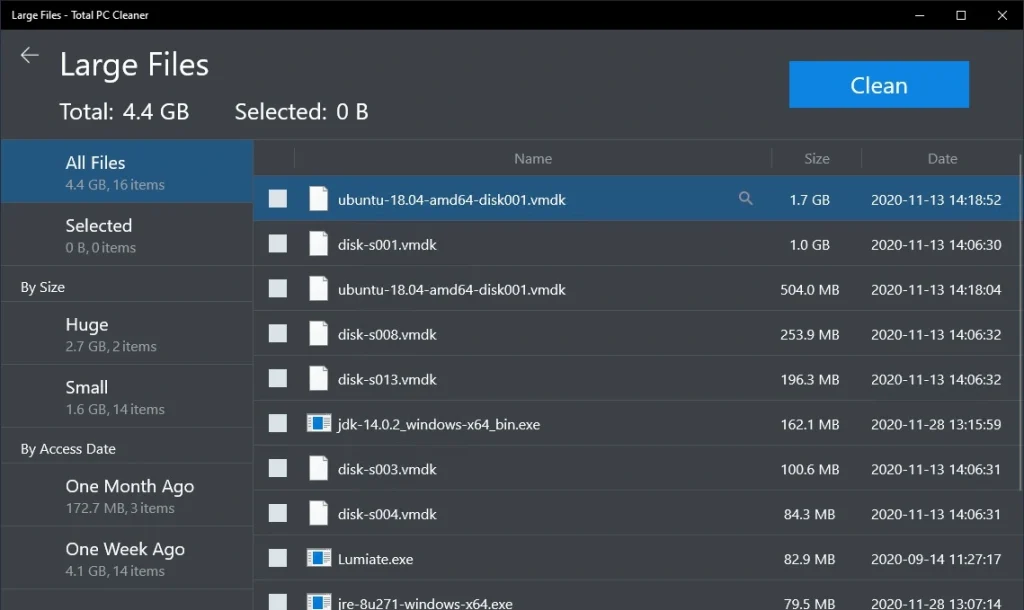1024x610 pixels.
Task: Close the Total PC Cleaner window
Action: (x=1002, y=15)
